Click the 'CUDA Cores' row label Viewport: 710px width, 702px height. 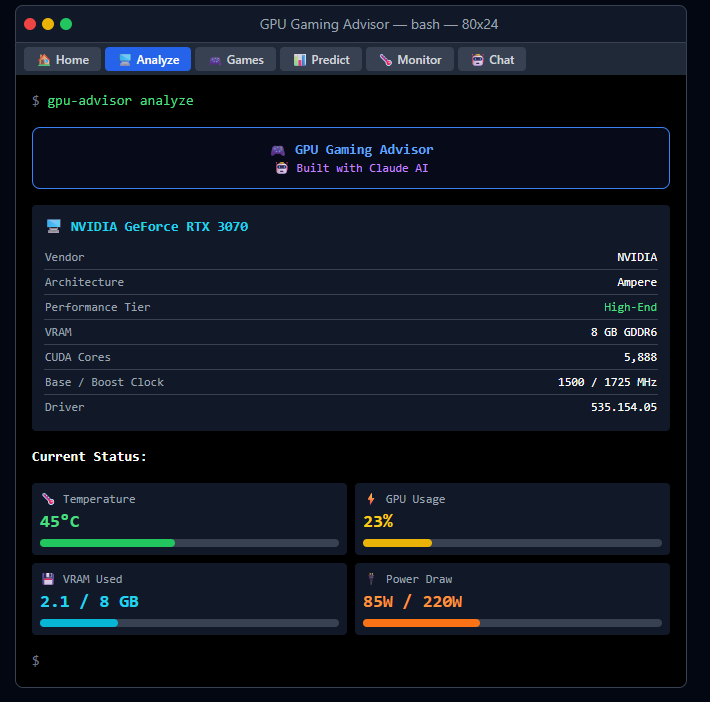click(77, 357)
